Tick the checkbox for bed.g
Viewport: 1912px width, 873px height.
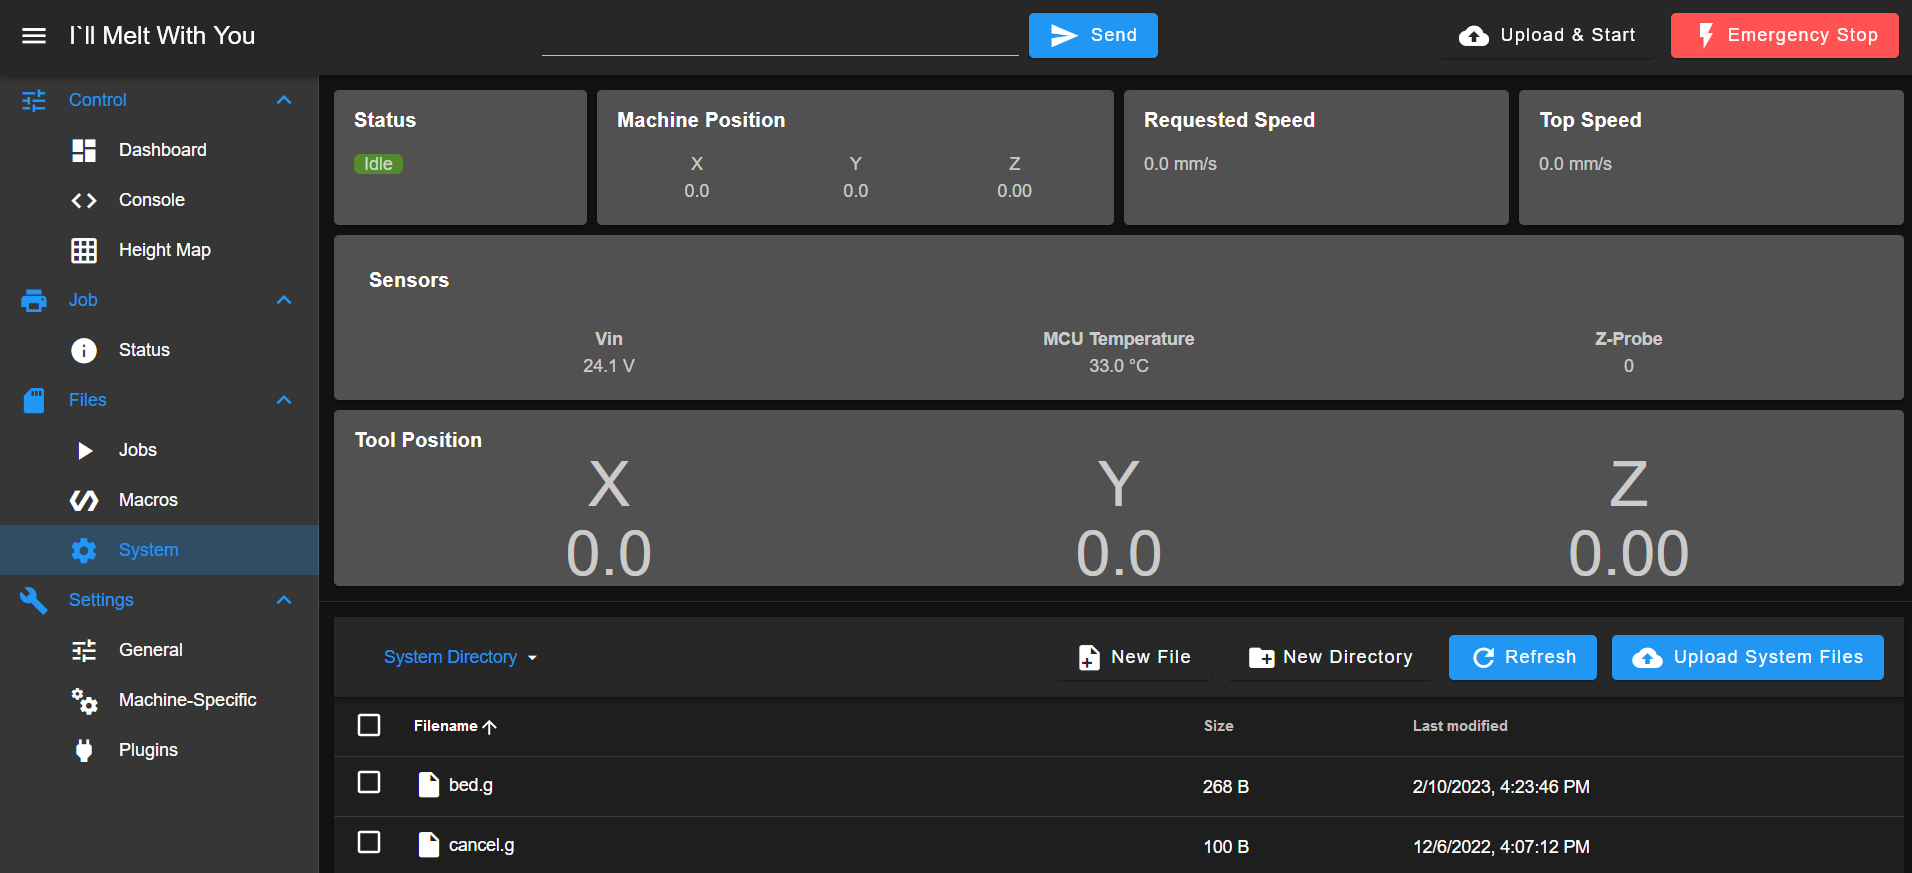pos(369,782)
